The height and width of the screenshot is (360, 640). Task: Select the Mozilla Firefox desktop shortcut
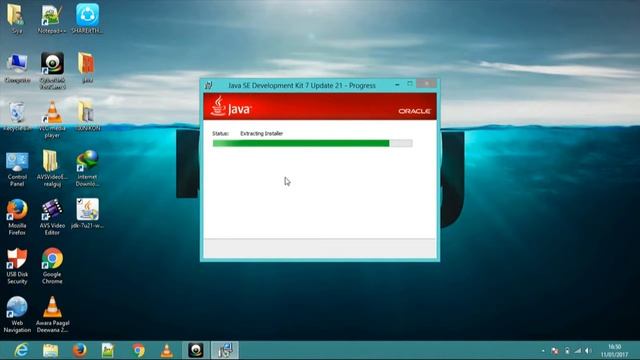tap(17, 217)
